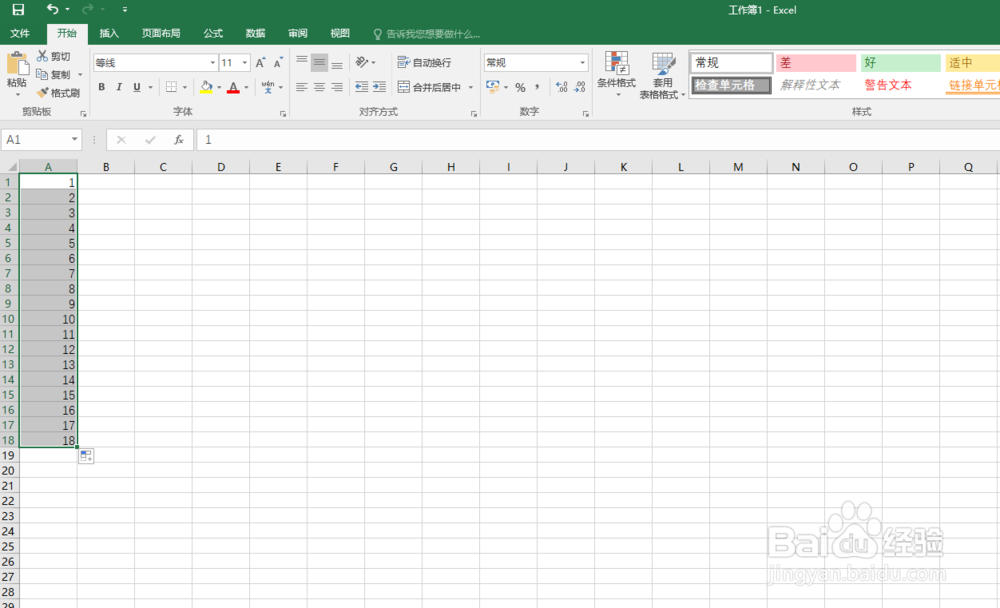The image size is (1000, 608).
Task: Click inside the formula bar
Action: [x=400, y=140]
